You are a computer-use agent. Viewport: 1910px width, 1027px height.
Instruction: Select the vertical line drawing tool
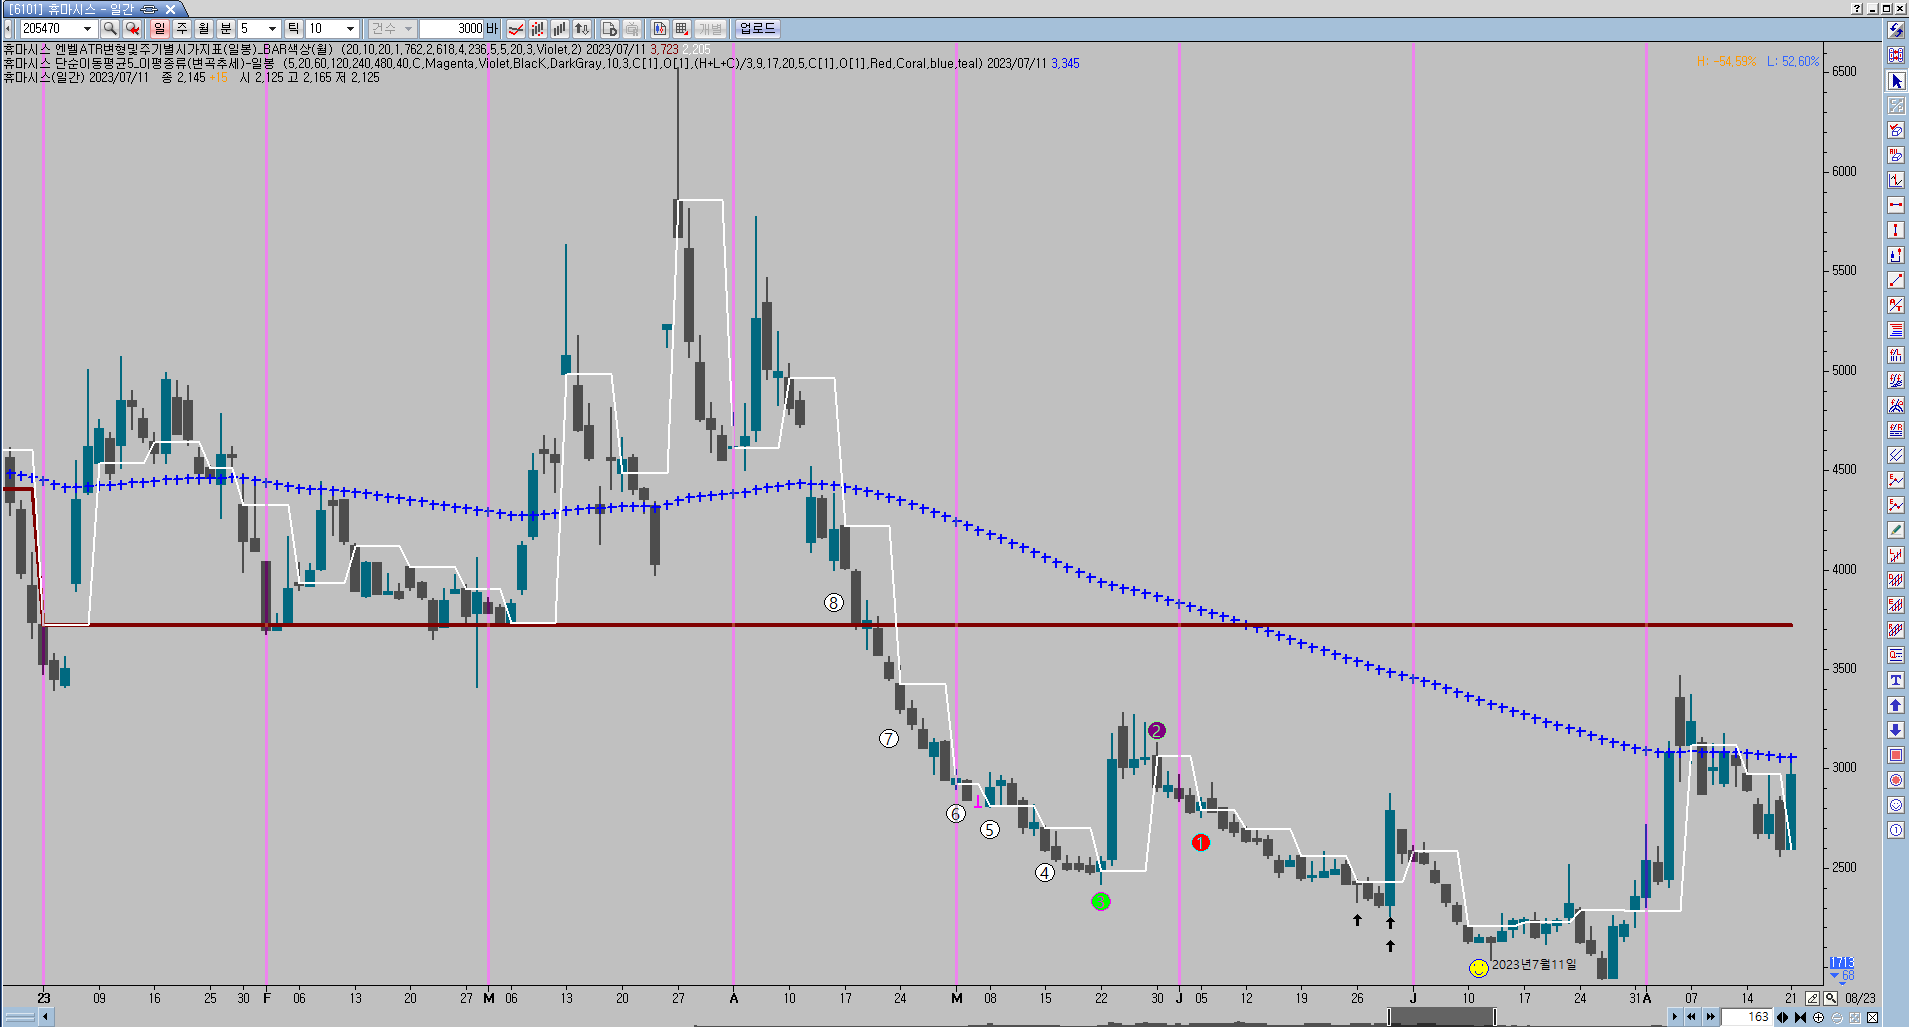(x=1896, y=230)
